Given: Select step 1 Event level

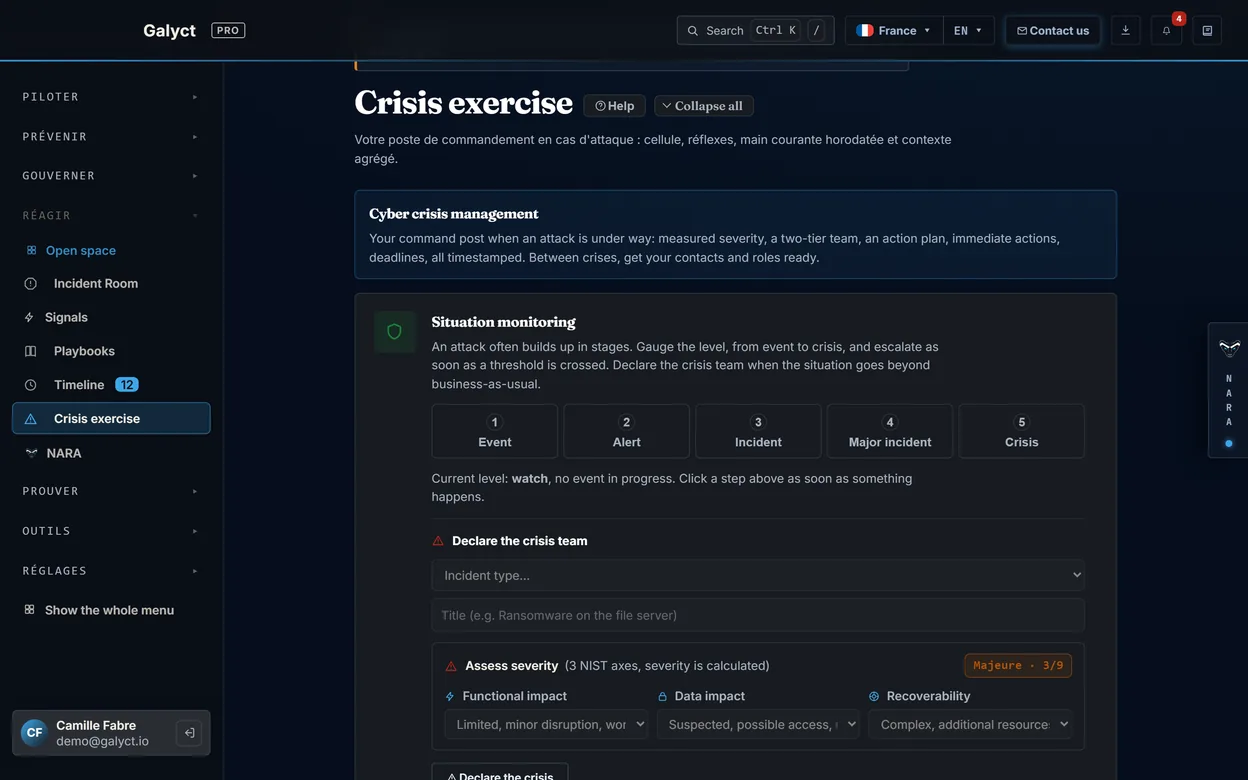Looking at the screenshot, I should (495, 431).
